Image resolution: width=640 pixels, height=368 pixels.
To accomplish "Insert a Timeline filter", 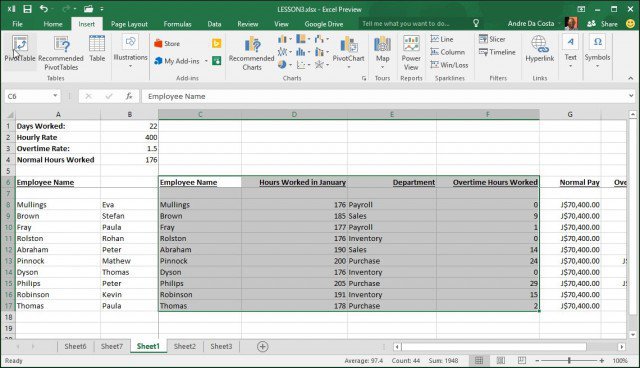I will [x=497, y=52].
